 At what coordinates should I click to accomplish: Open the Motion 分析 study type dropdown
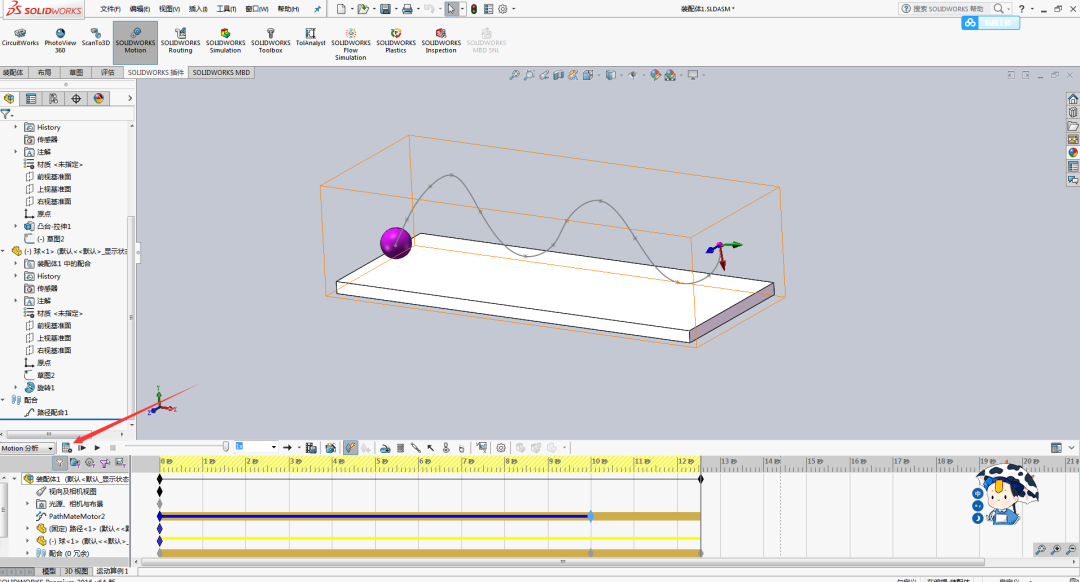[x=50, y=447]
